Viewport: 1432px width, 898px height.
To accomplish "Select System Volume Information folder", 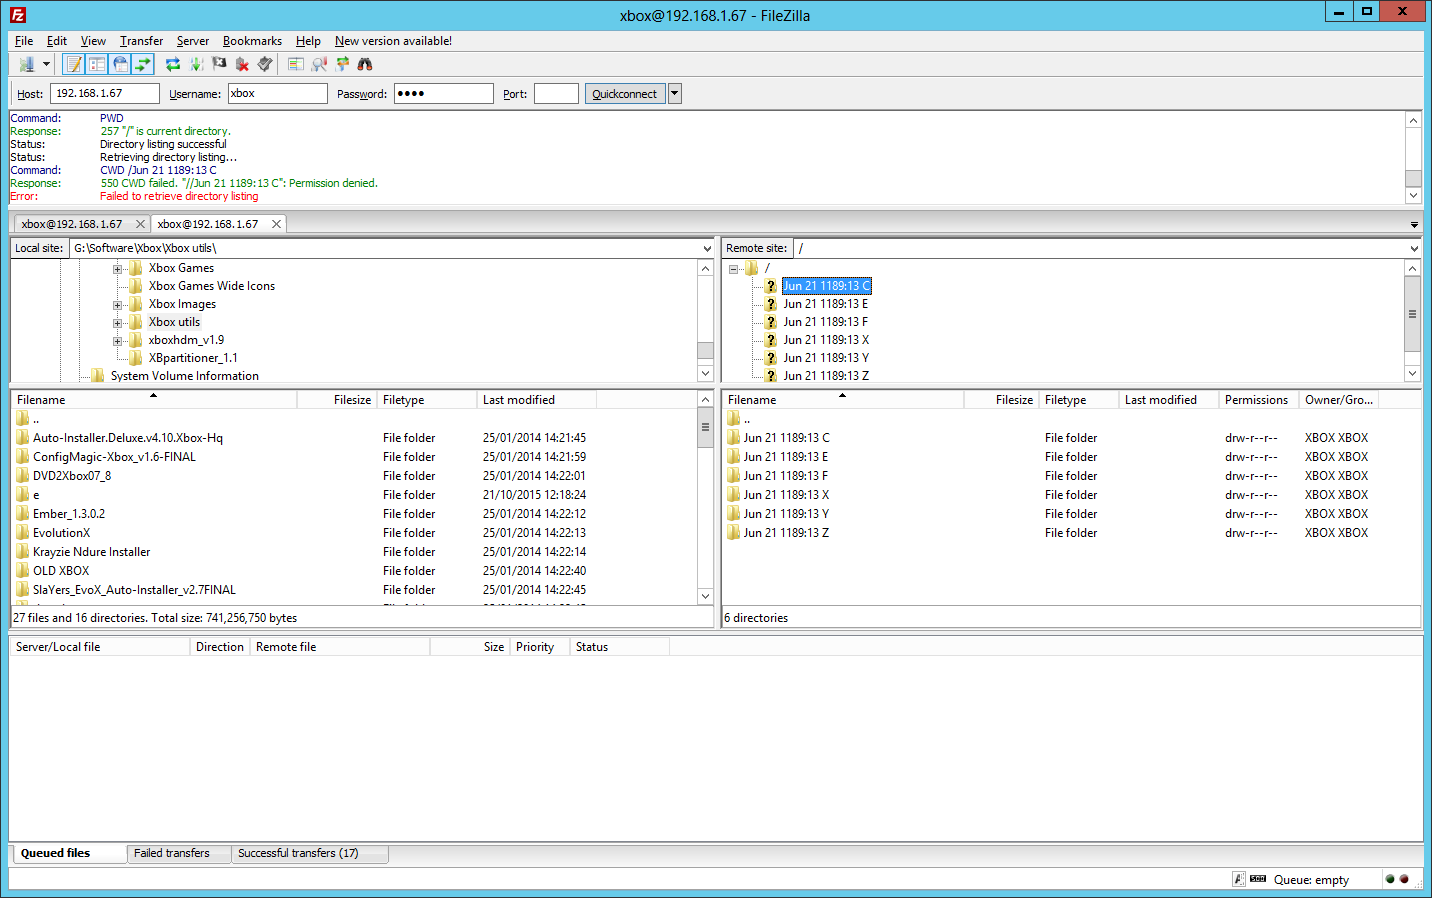I will [185, 376].
